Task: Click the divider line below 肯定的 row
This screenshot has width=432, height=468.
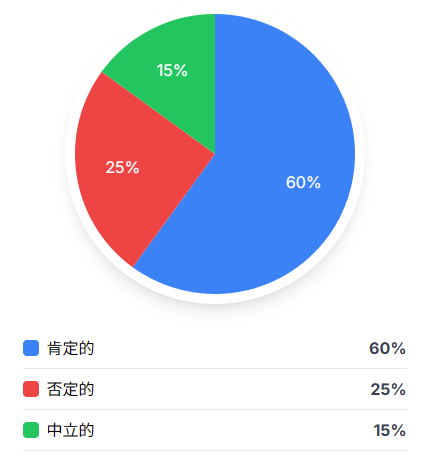Action: pos(215,369)
